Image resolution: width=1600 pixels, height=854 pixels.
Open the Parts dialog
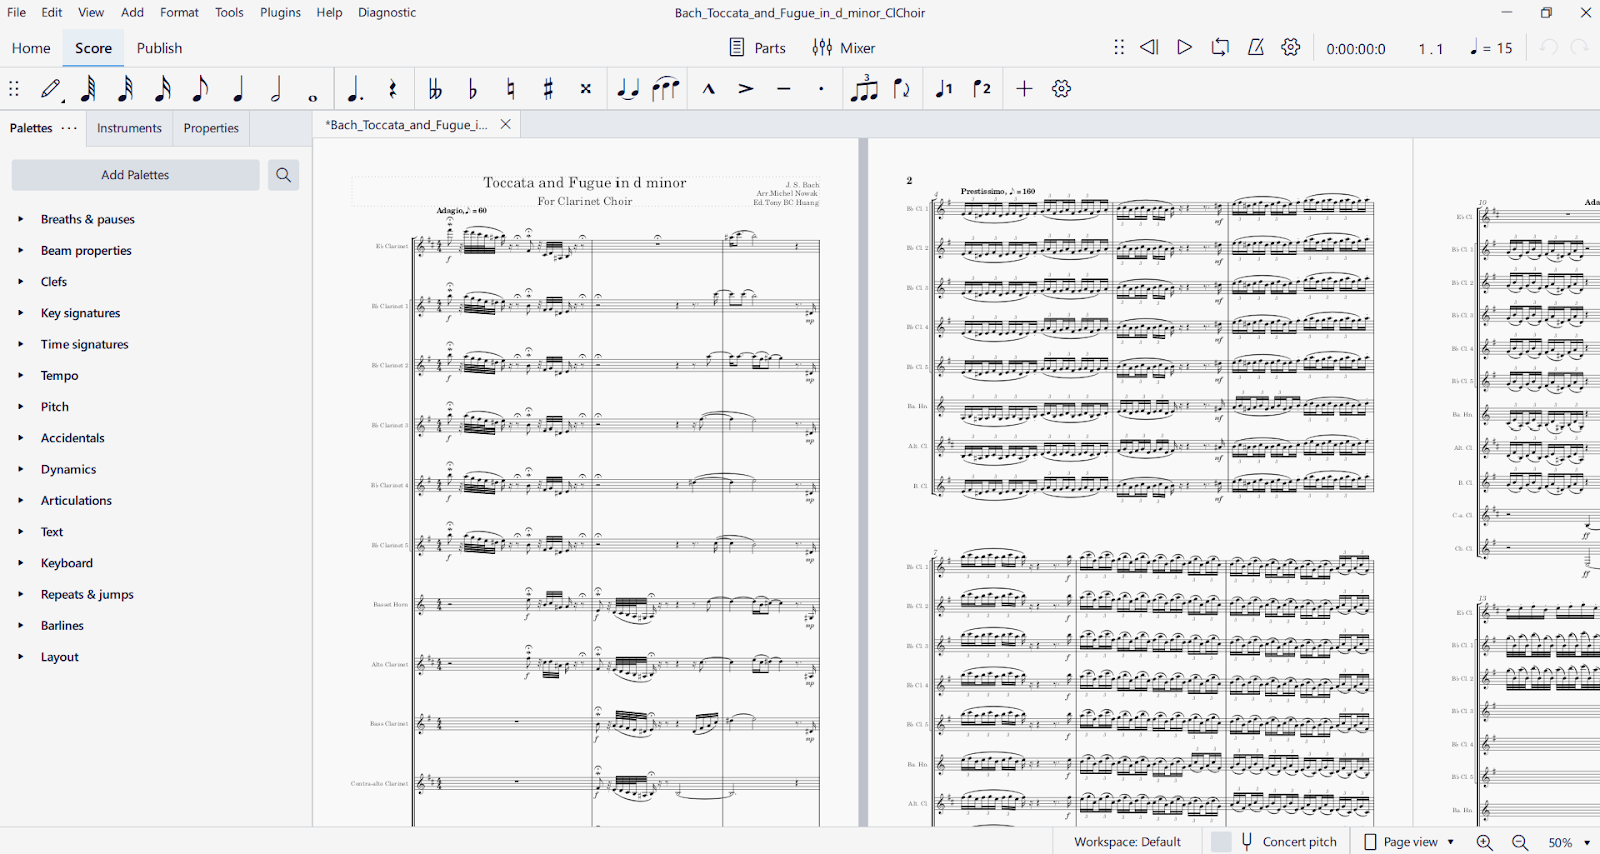pyautogui.click(x=757, y=48)
